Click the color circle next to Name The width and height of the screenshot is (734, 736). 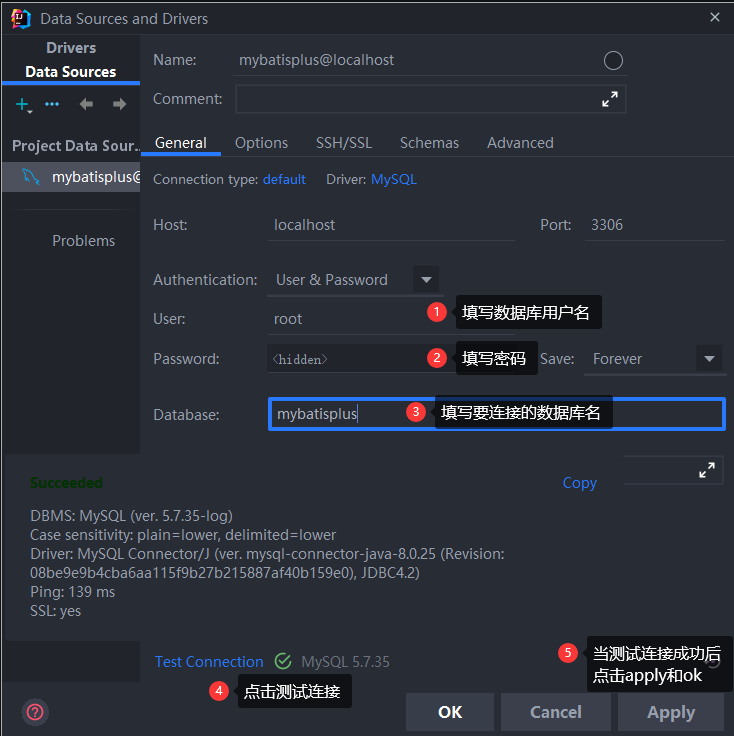(613, 61)
